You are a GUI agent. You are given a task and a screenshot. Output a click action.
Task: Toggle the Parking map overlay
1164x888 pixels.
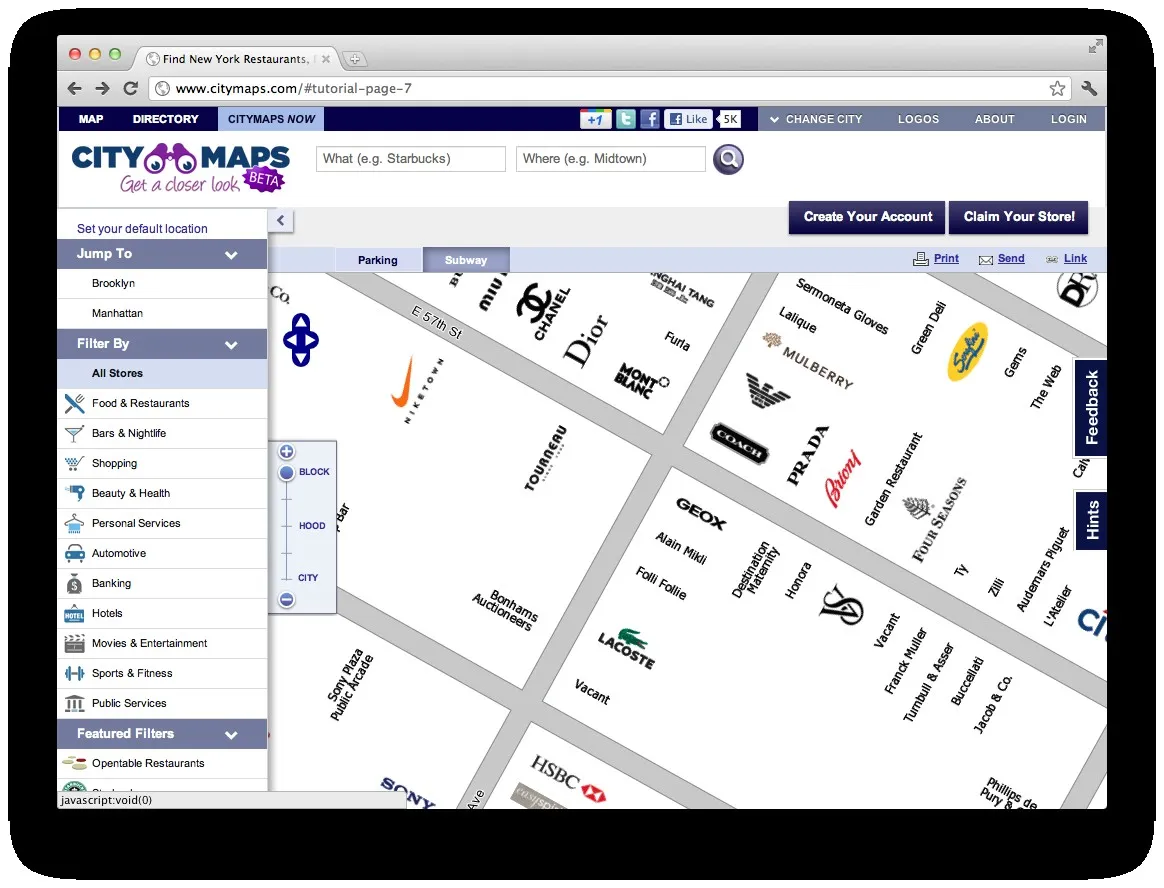(x=378, y=260)
